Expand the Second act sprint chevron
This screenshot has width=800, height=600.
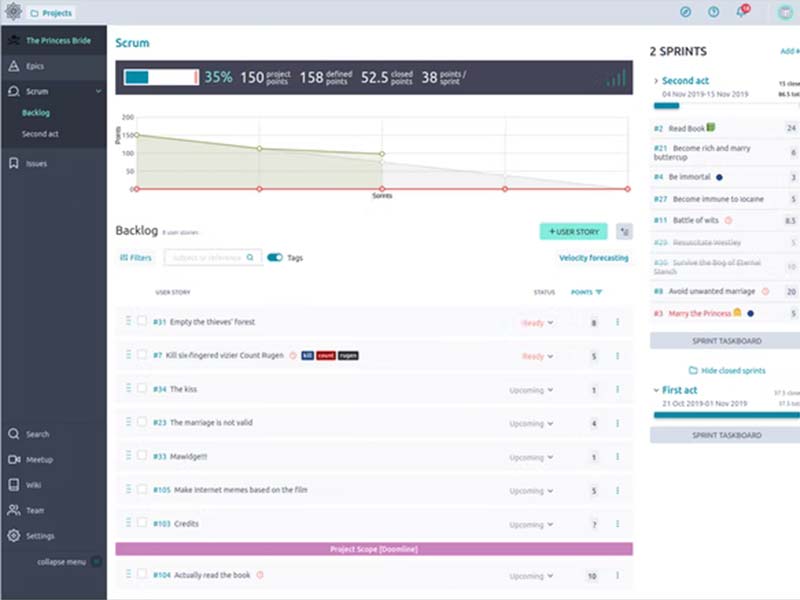click(656, 81)
